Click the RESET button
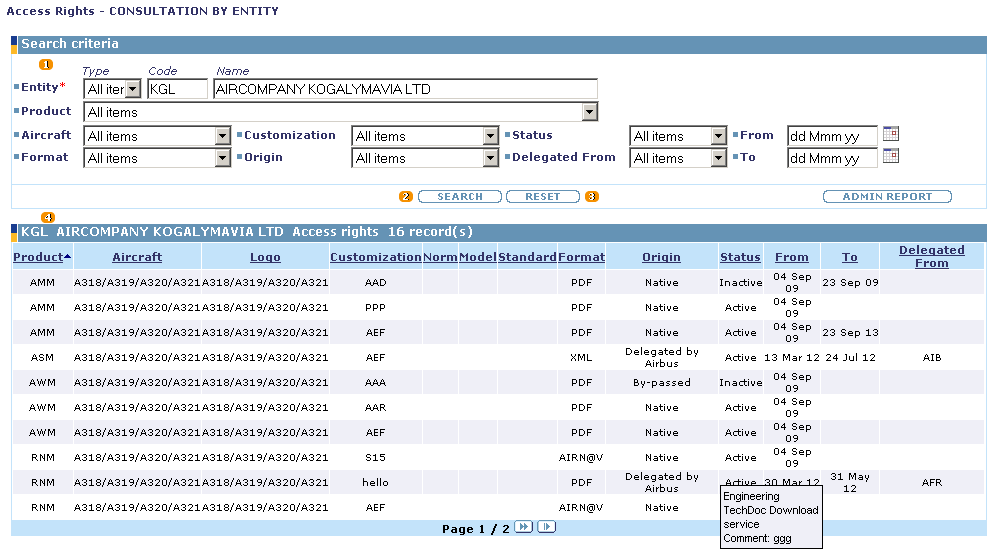The image size is (993, 553). tap(543, 196)
